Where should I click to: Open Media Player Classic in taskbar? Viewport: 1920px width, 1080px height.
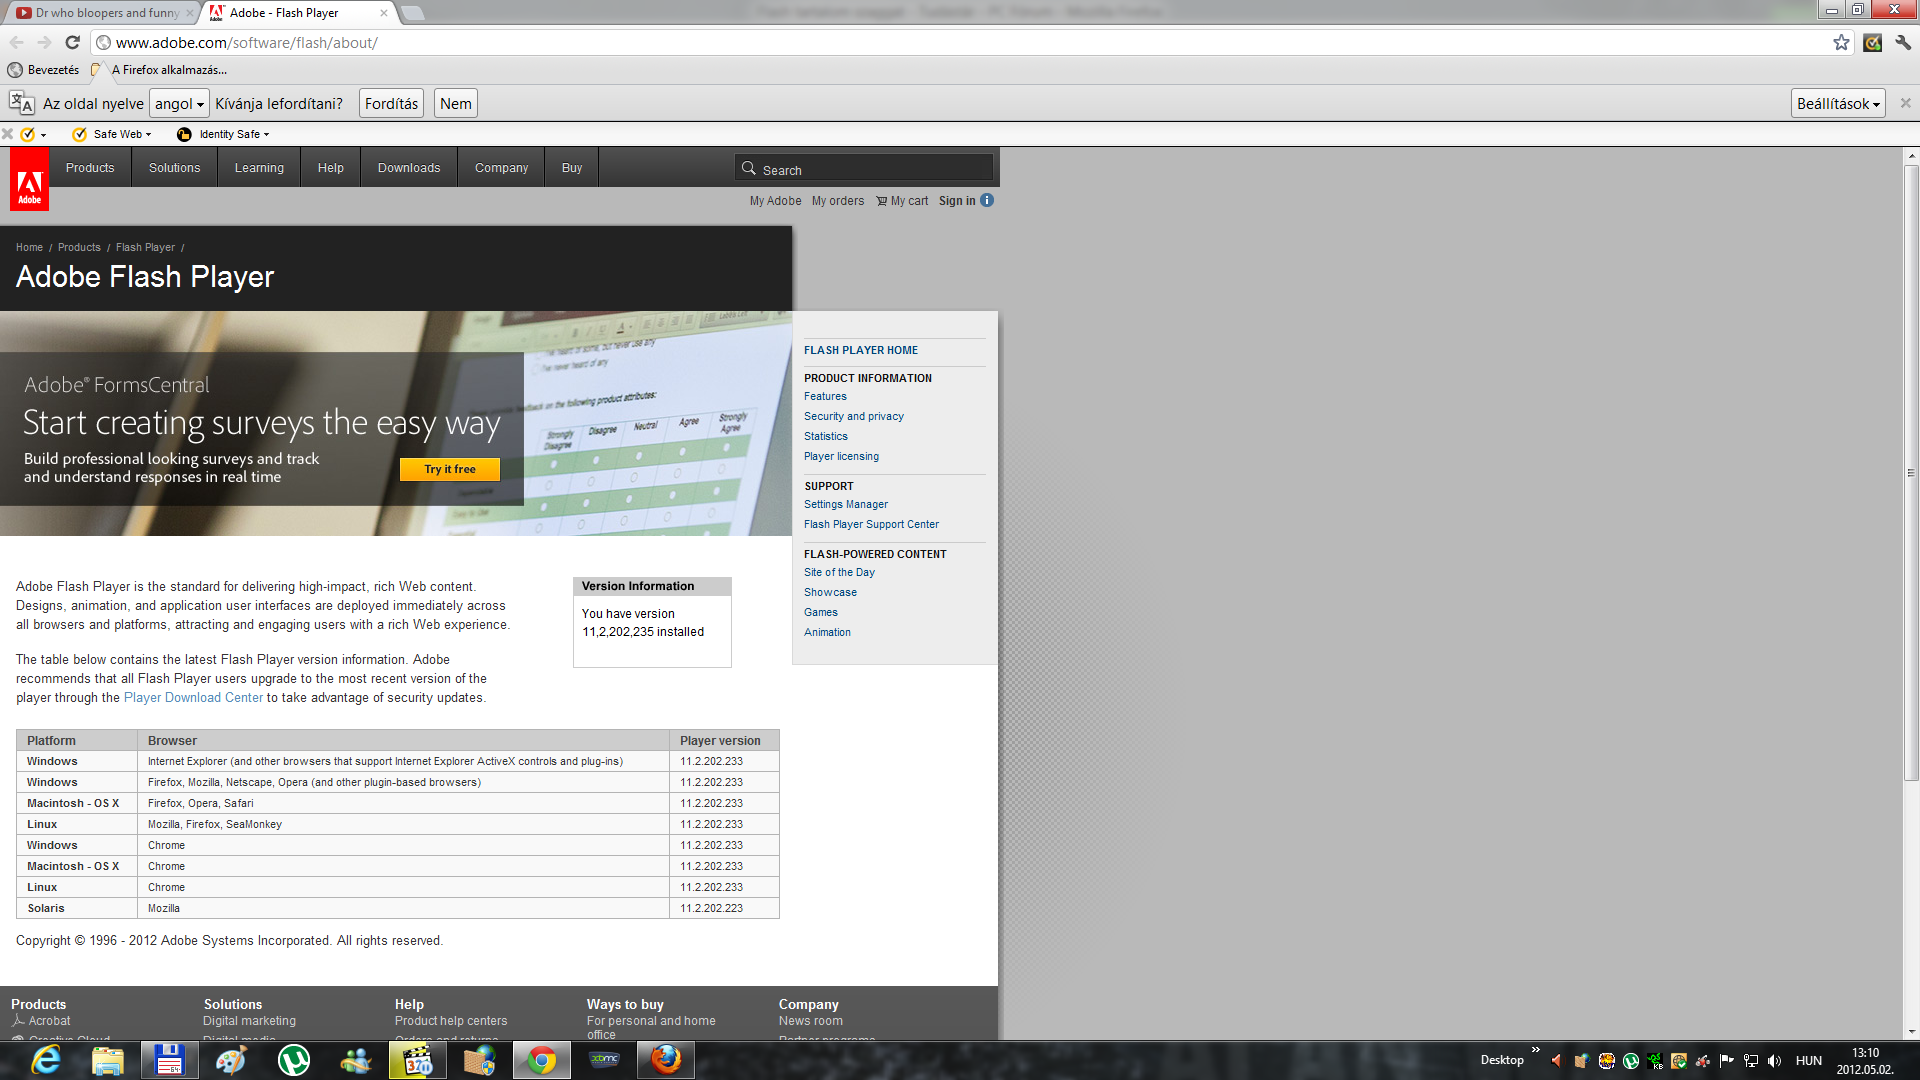418,1060
